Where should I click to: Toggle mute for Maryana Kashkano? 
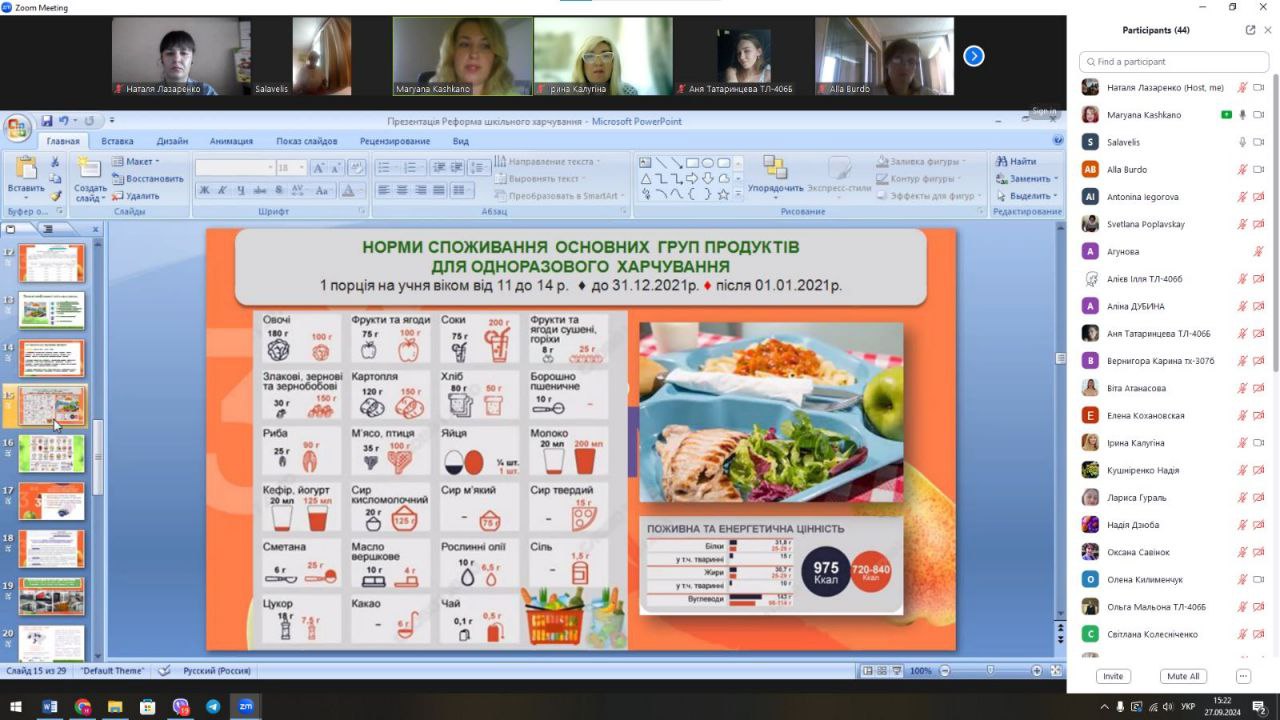(x=1242, y=115)
